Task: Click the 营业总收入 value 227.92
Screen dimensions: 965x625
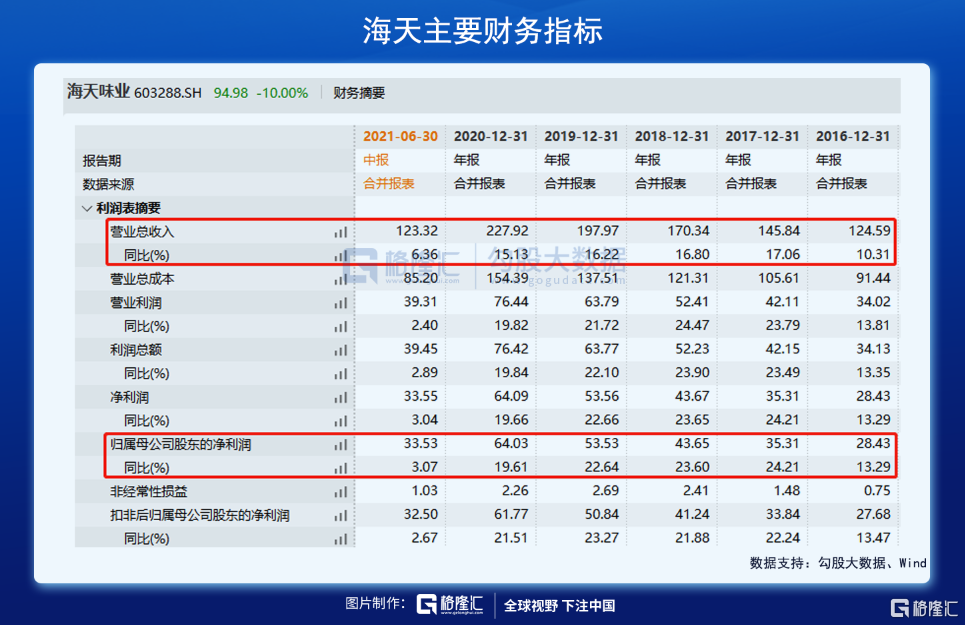Action: pyautogui.click(x=507, y=231)
